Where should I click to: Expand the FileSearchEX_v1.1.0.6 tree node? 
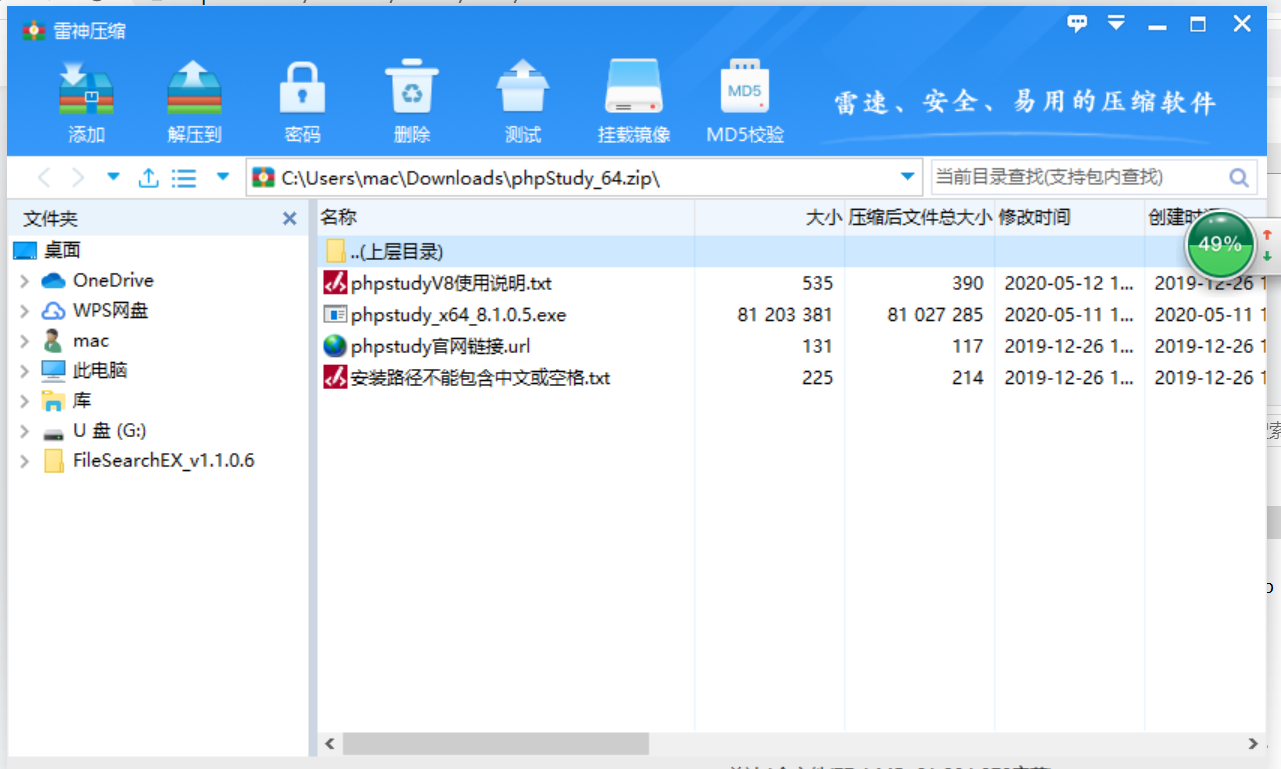coord(25,461)
